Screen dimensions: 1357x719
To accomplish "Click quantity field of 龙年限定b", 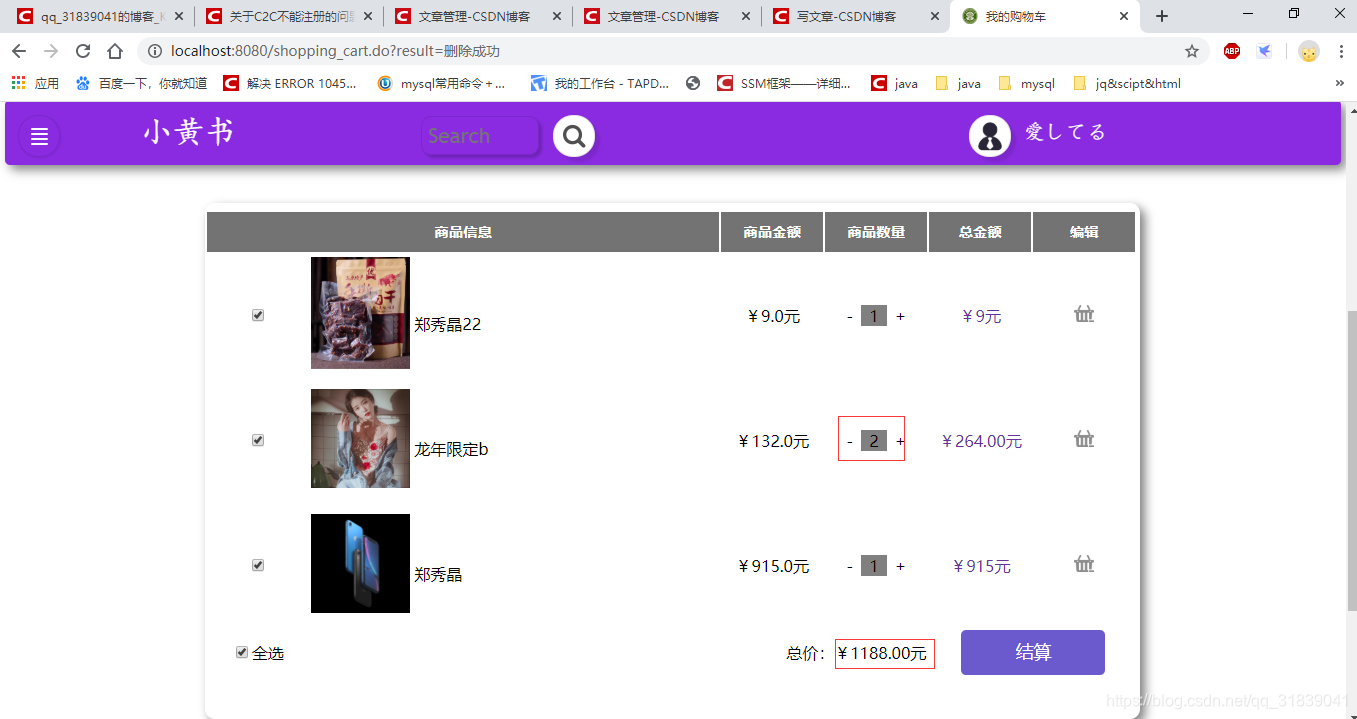I will click(874, 441).
